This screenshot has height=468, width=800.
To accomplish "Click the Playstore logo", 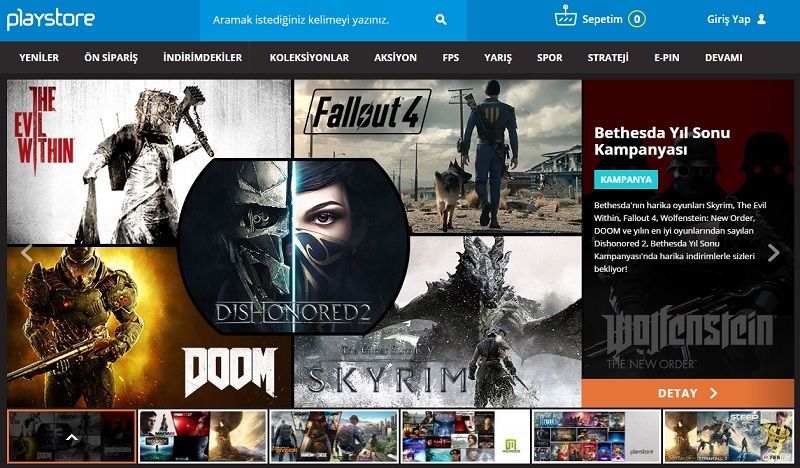I will point(51,19).
